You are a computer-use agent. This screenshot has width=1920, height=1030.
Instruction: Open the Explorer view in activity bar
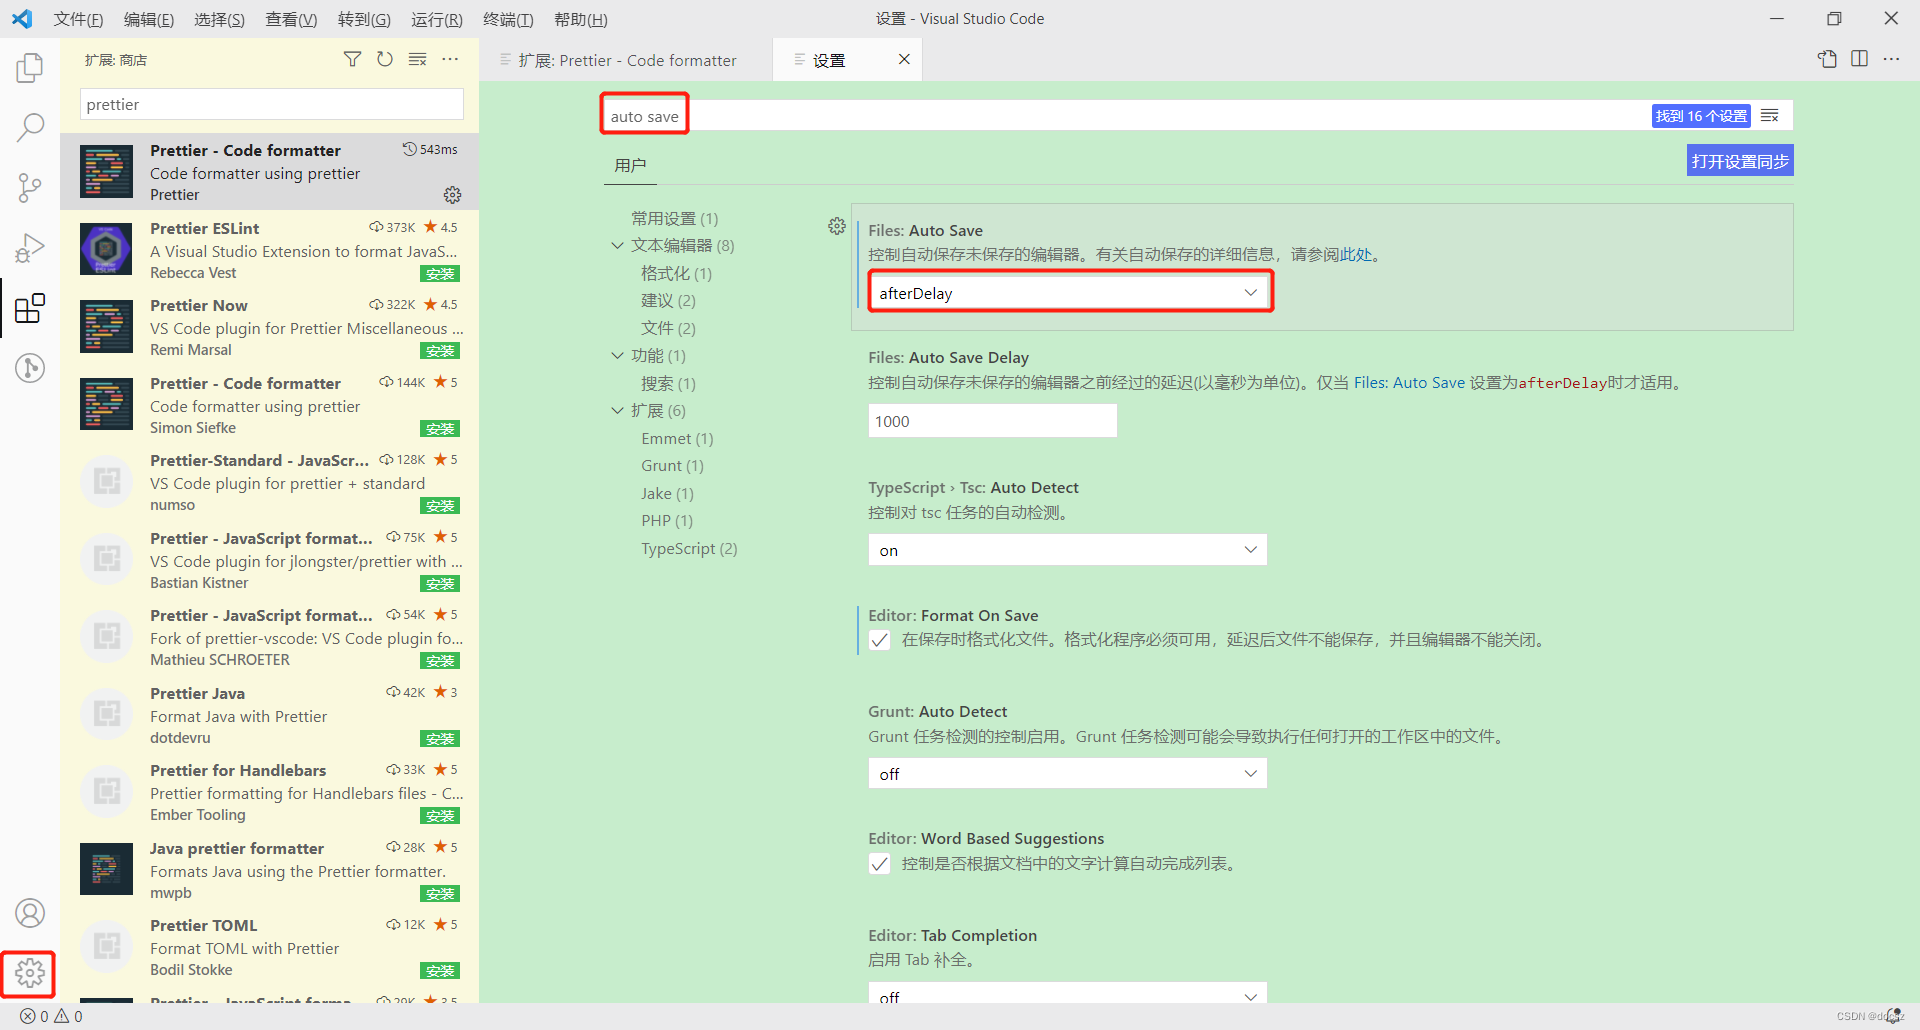tap(30, 68)
